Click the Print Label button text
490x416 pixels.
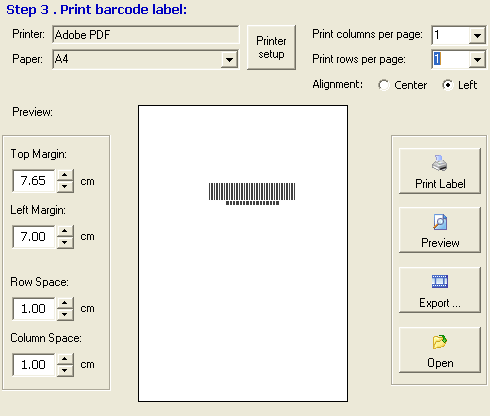click(440, 184)
